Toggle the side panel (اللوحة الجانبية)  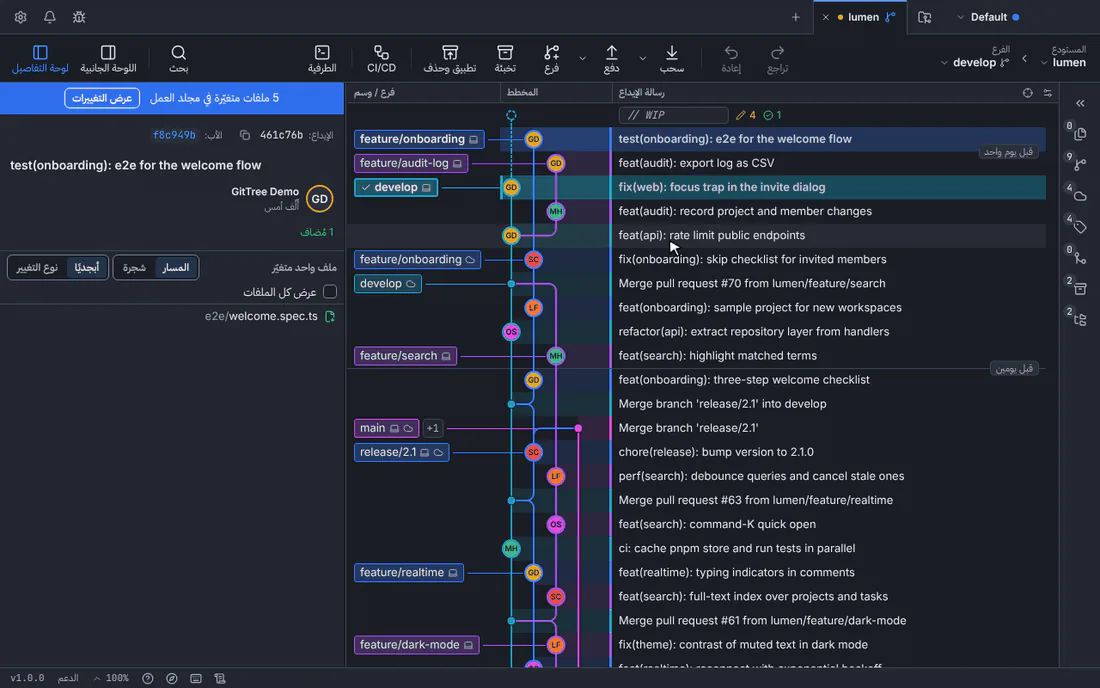click(108, 59)
